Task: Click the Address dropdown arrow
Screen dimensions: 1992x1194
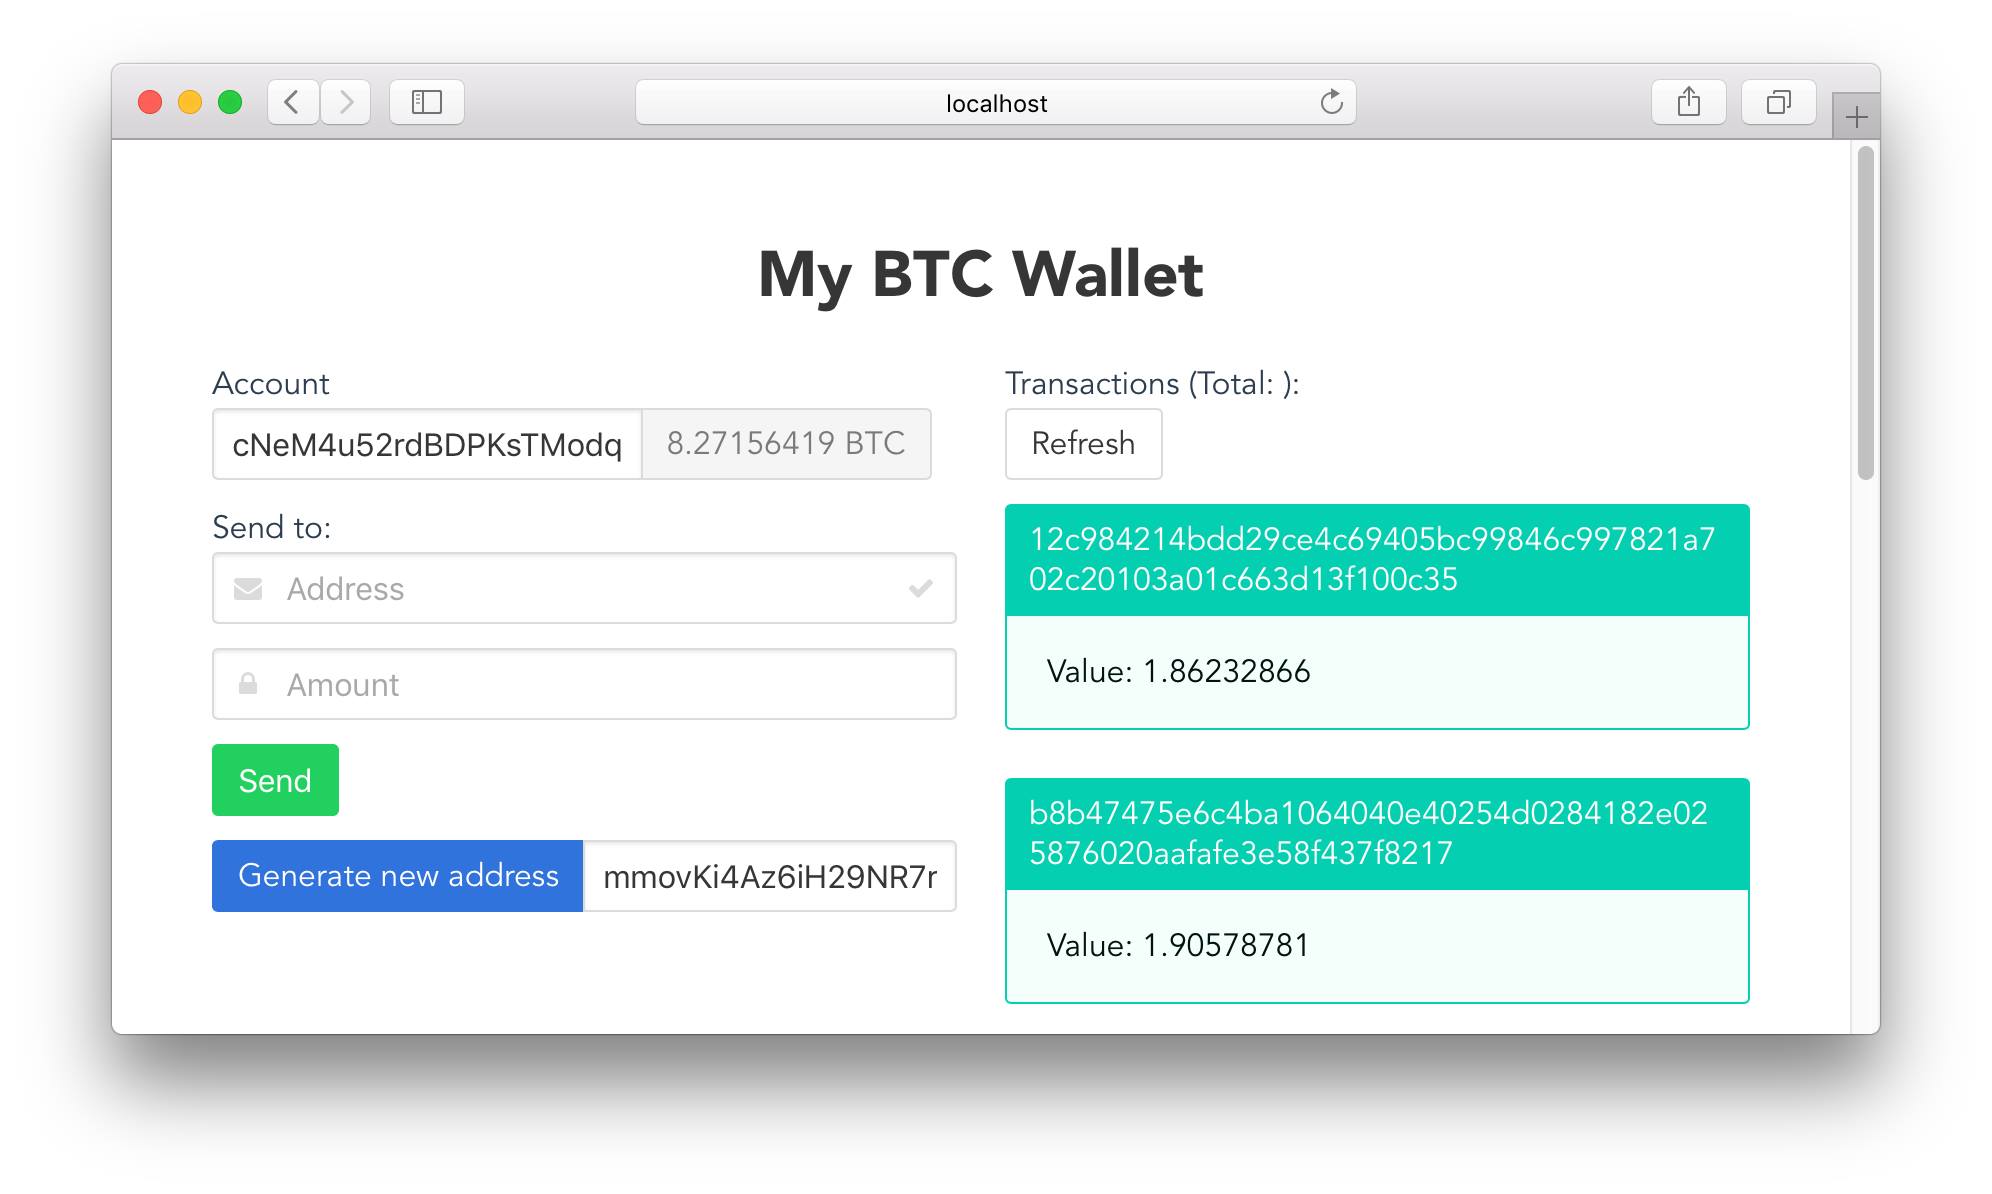Action: pyautogui.click(x=919, y=587)
